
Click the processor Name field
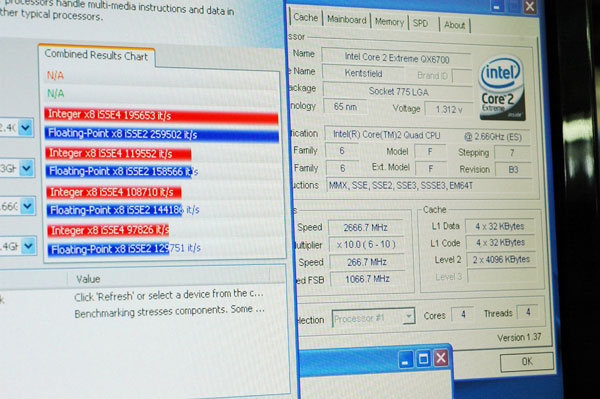click(396, 58)
